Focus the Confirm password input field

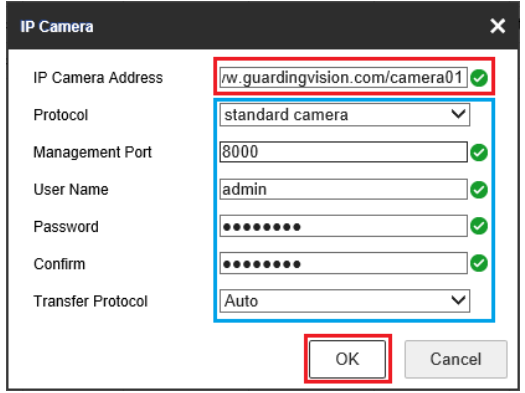point(343,263)
